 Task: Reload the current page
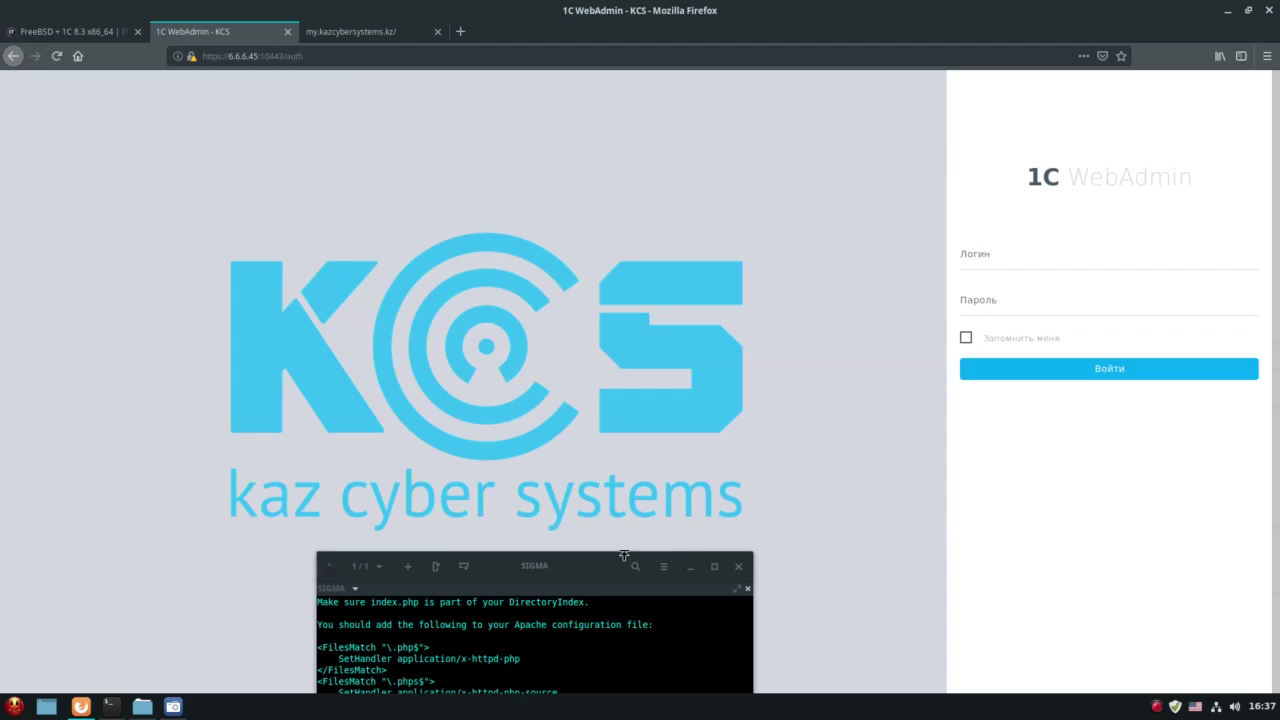click(57, 56)
